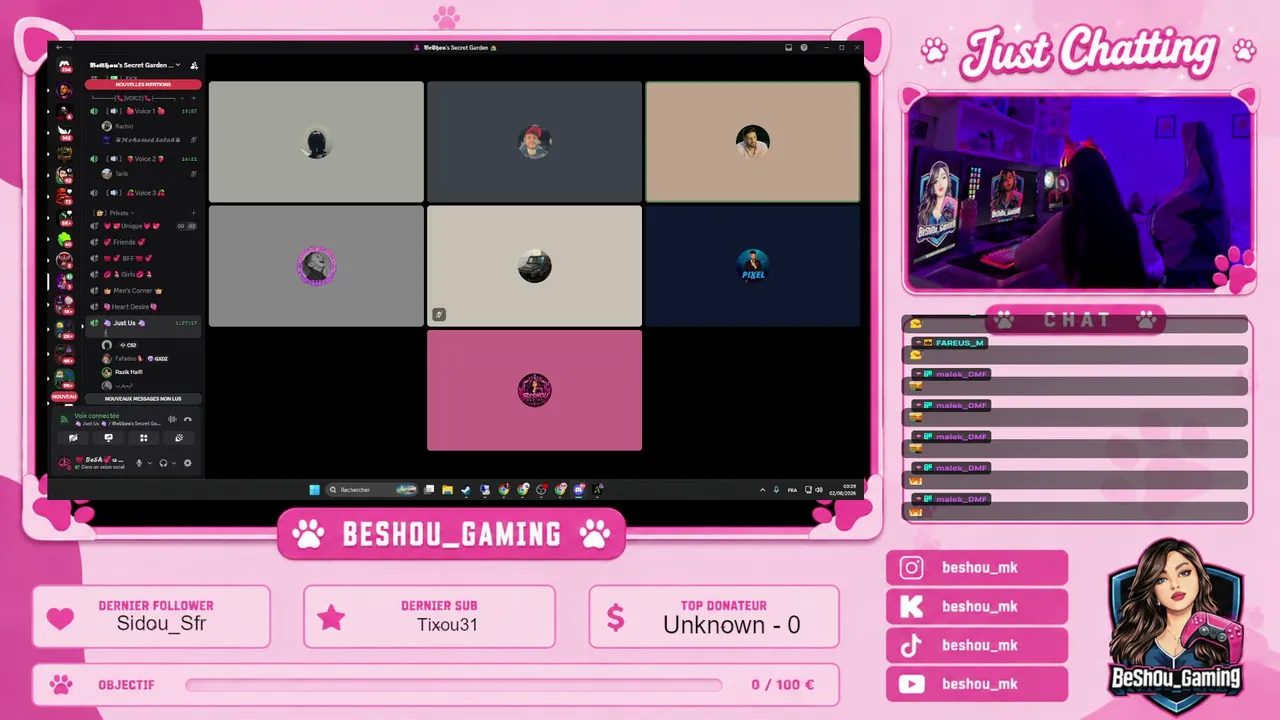Screen dimensions: 1280x720
Task: Toggle noise suppression waveform icon
Action: (173, 419)
